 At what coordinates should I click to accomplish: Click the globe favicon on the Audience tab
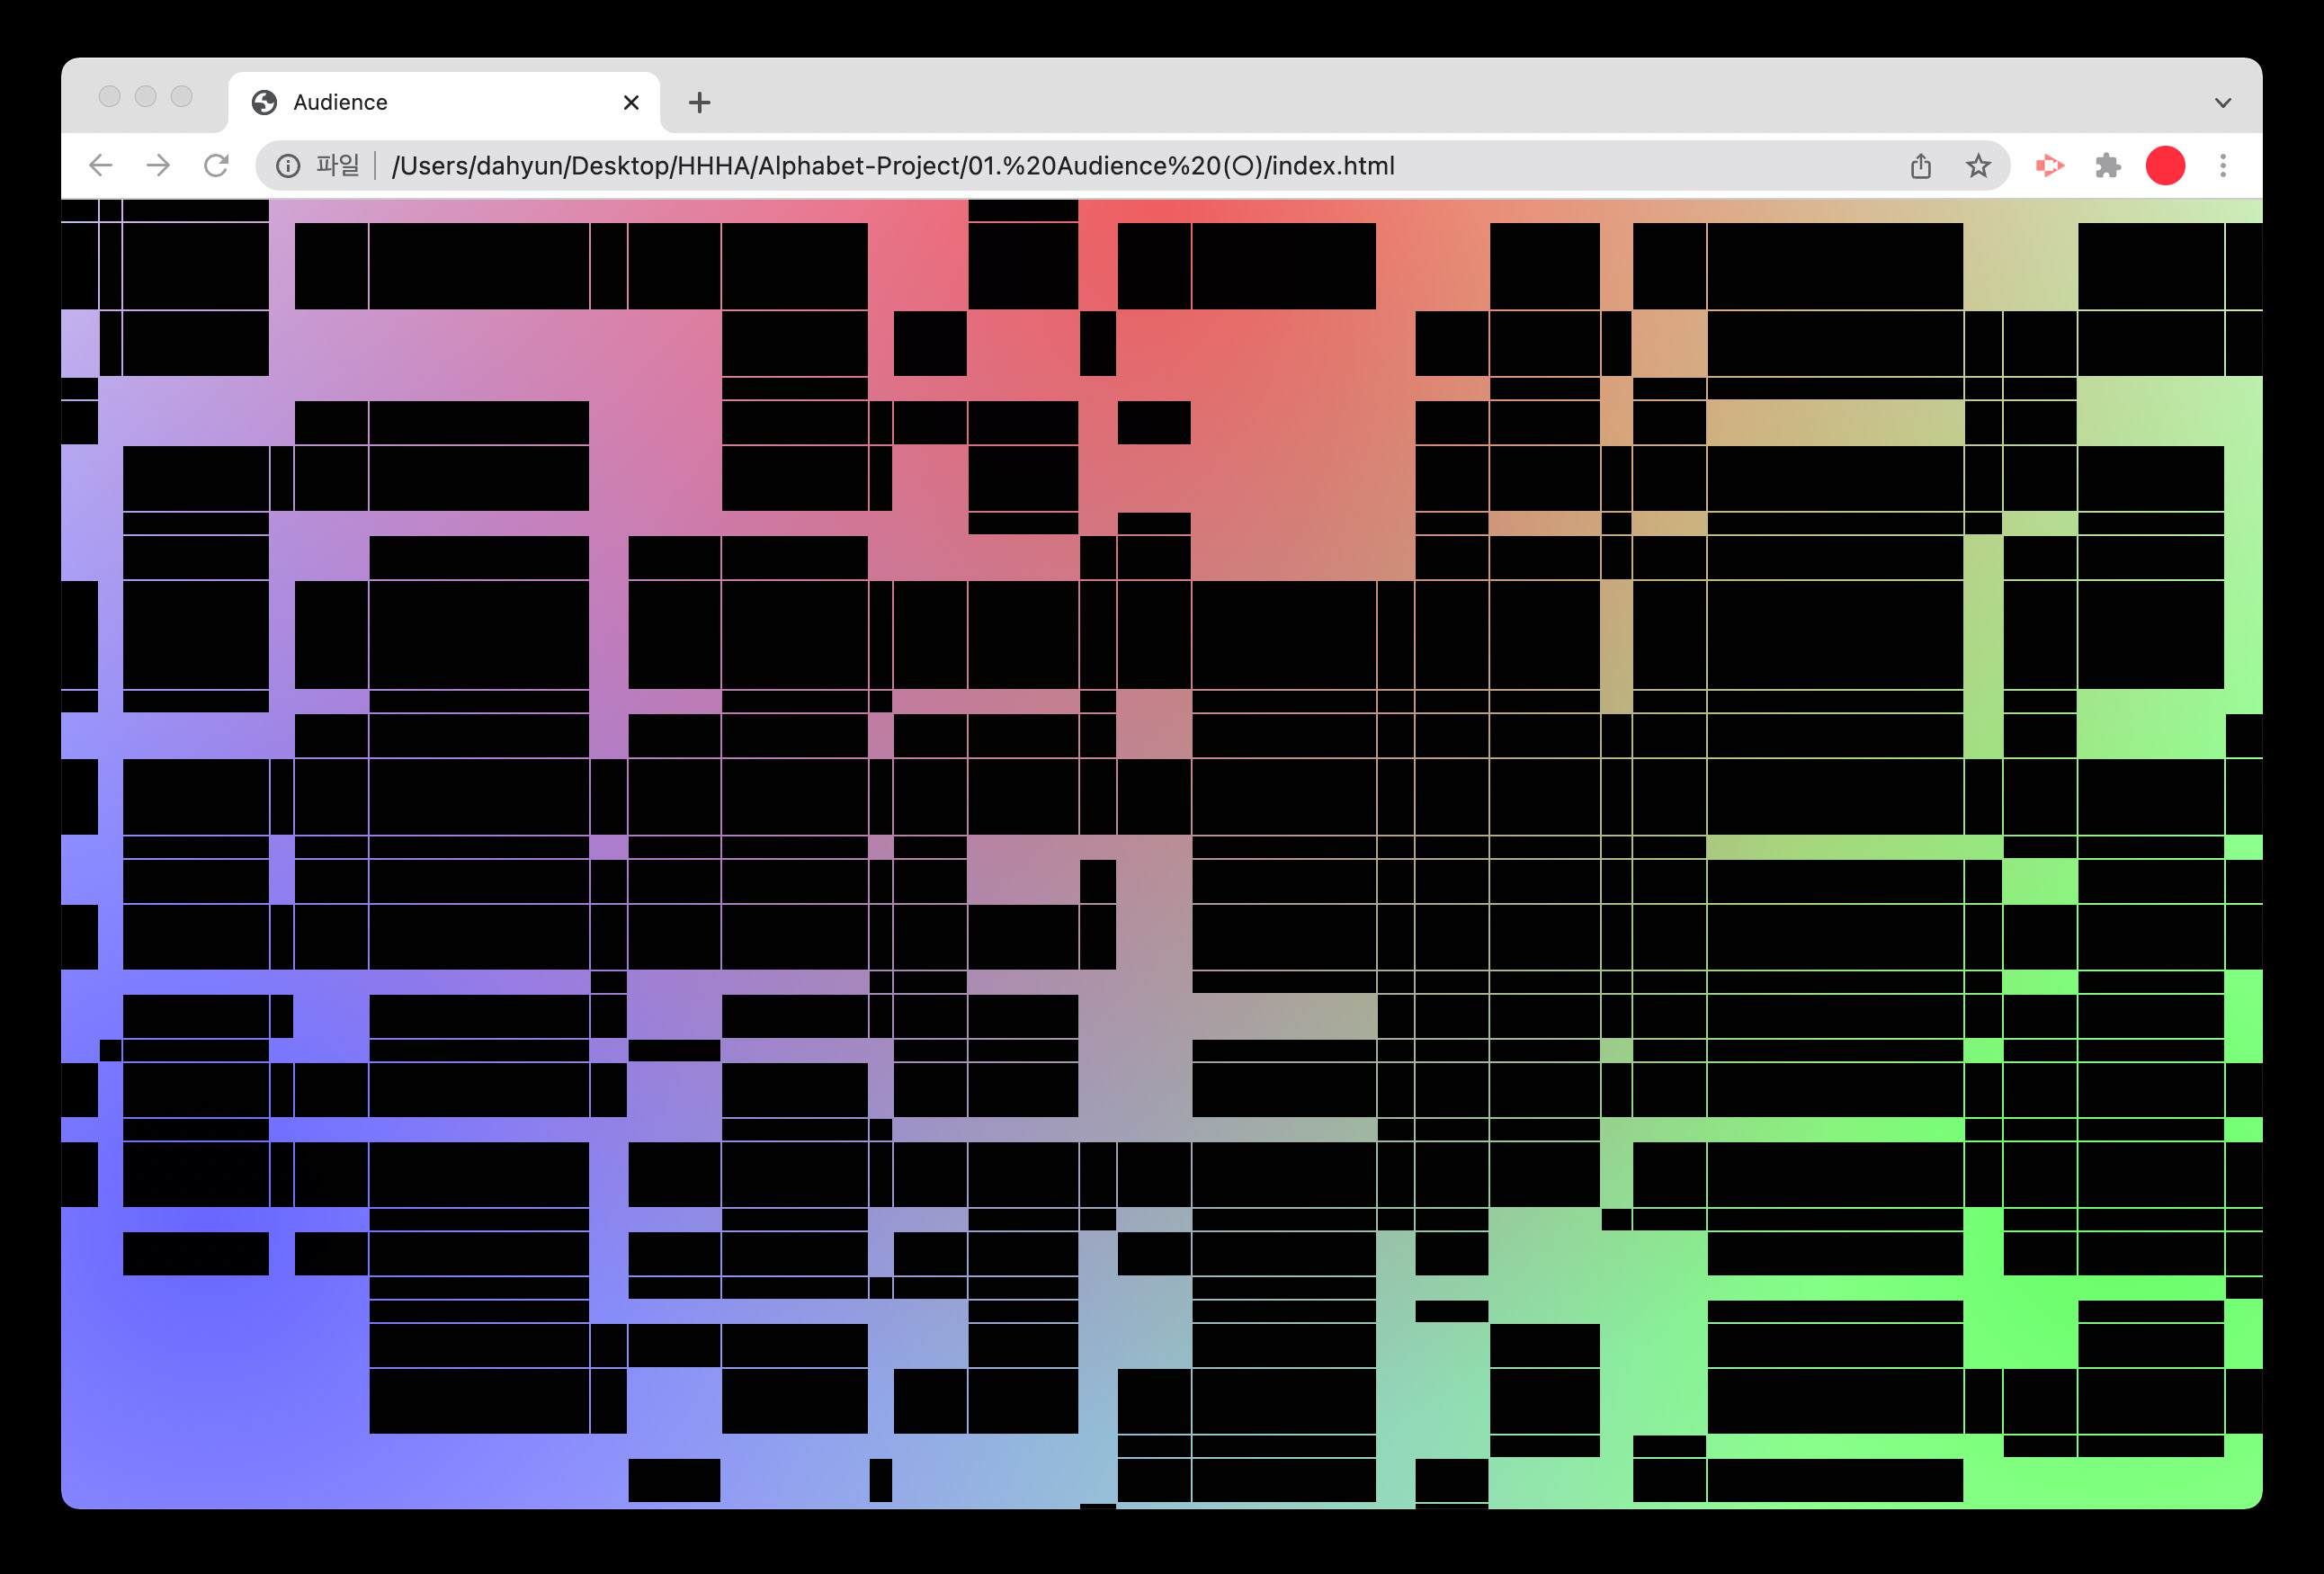[264, 102]
